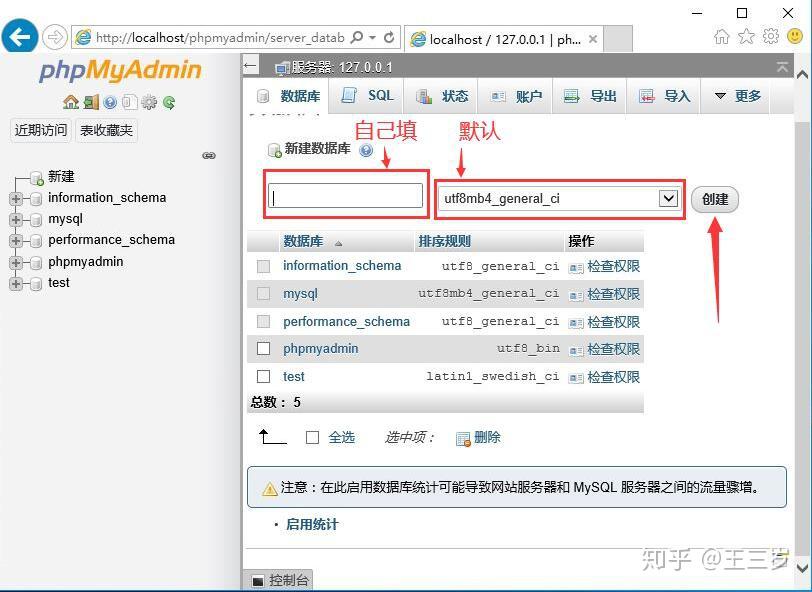
Task: Open the 控制台 console bar
Action: 279,581
